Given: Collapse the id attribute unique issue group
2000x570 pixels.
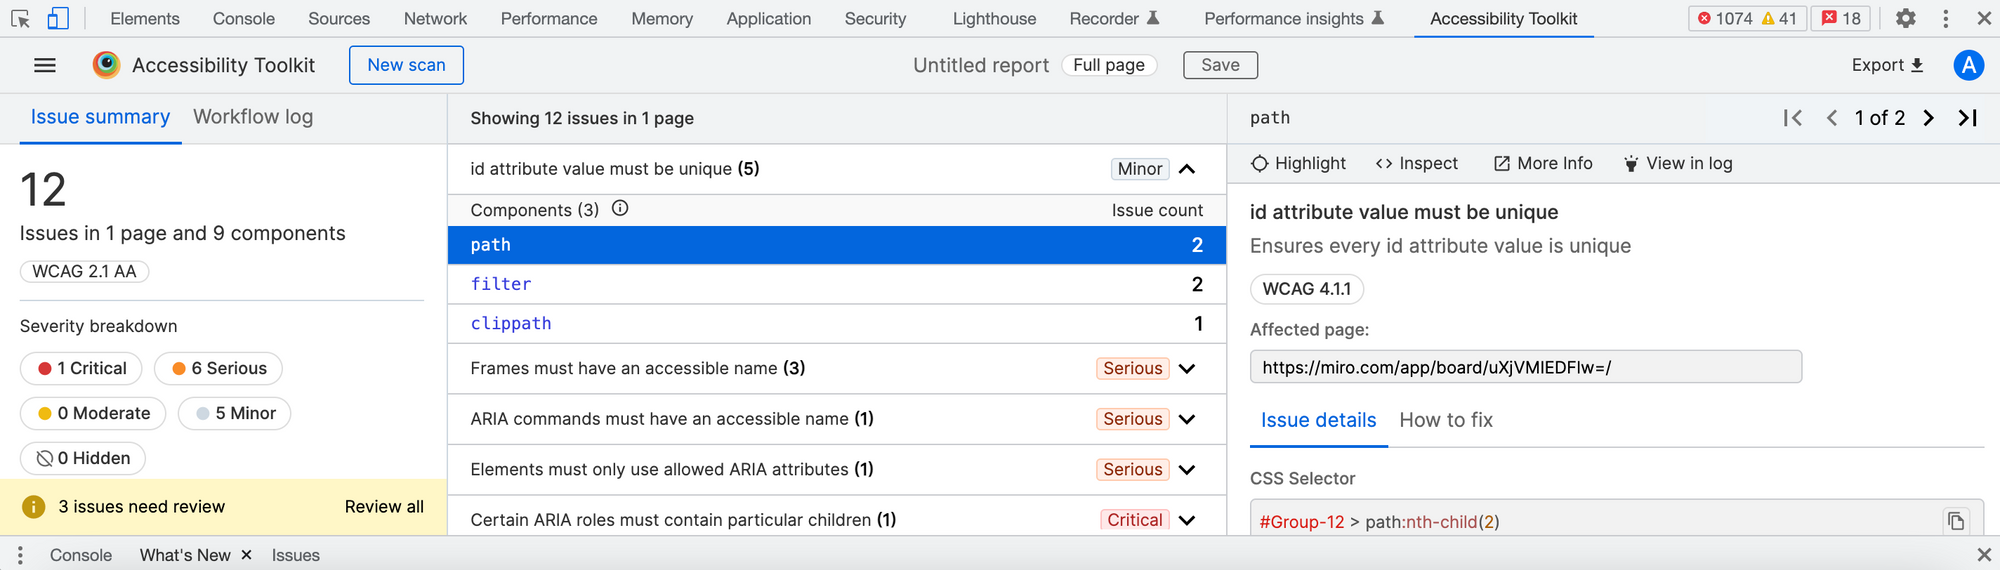Looking at the screenshot, I should [1187, 169].
